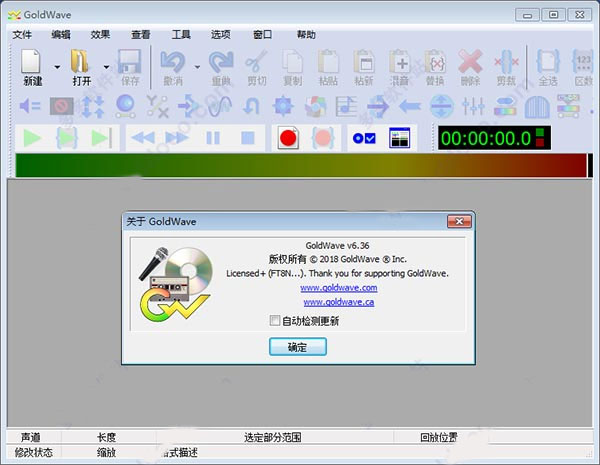Click the 确定 button

click(298, 347)
